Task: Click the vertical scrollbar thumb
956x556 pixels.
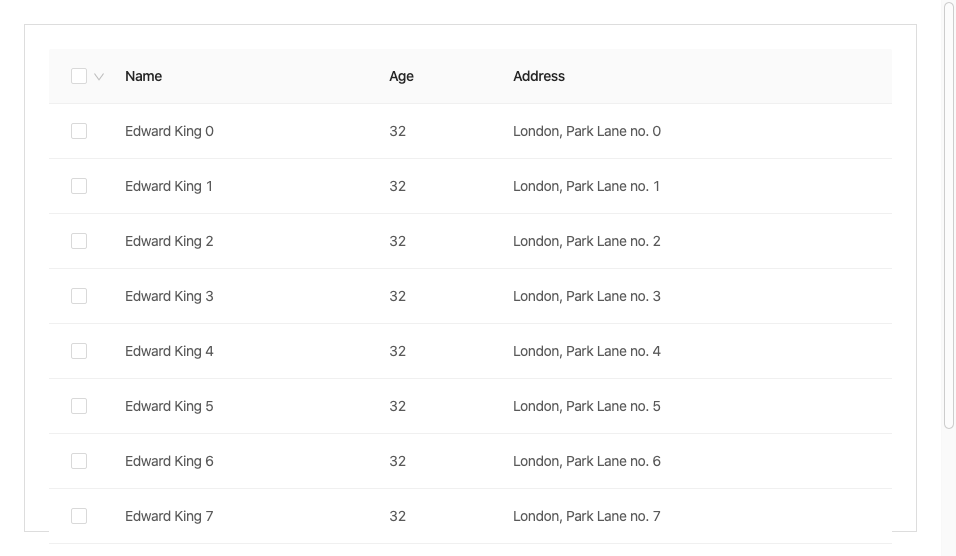Action: (x=949, y=215)
